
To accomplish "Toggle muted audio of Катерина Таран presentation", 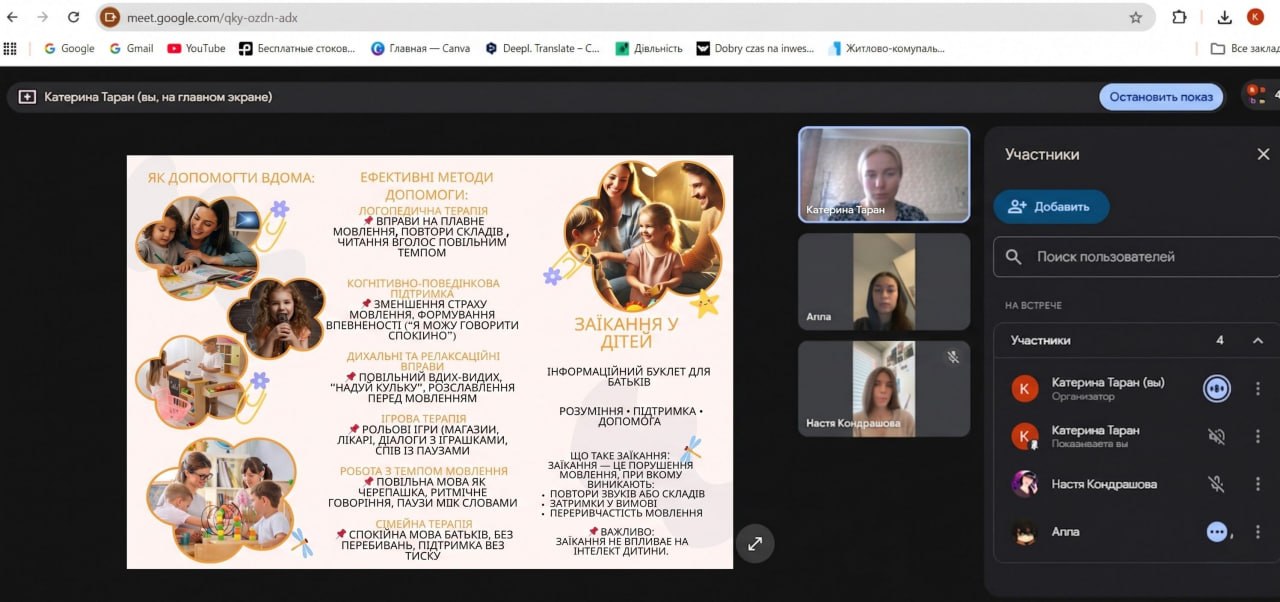I will coord(1216,436).
